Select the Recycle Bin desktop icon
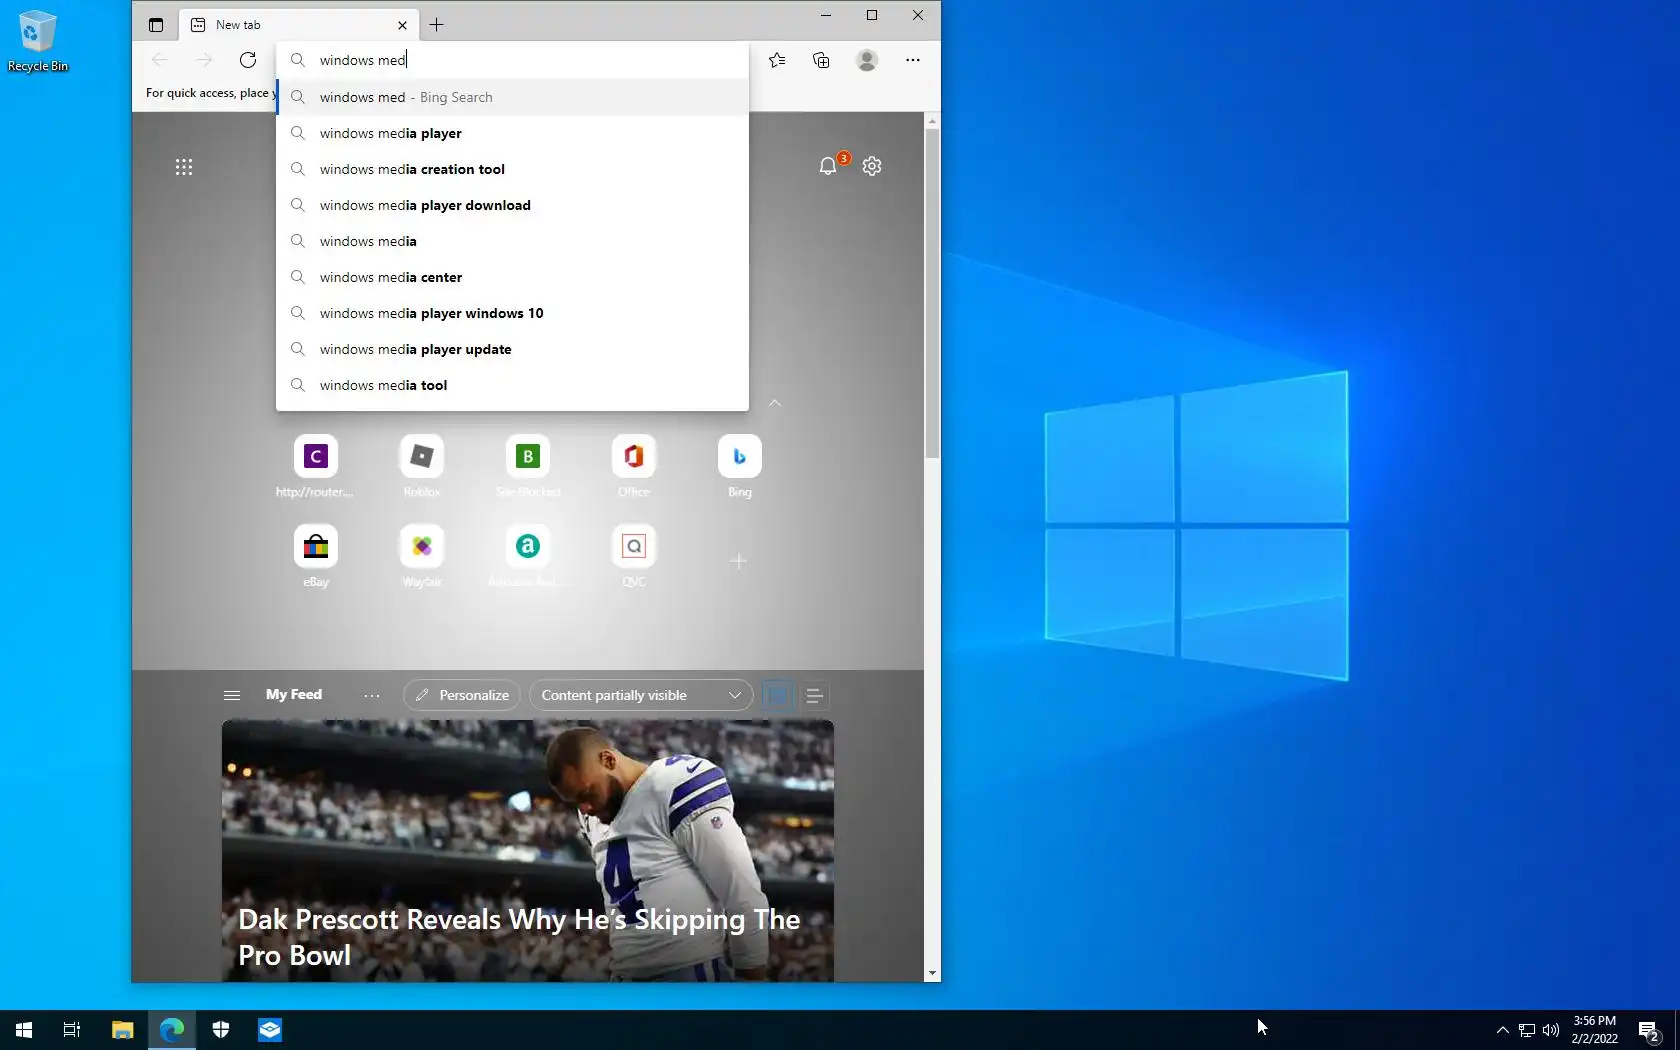Screen dimensions: 1680x1050 click(38, 41)
